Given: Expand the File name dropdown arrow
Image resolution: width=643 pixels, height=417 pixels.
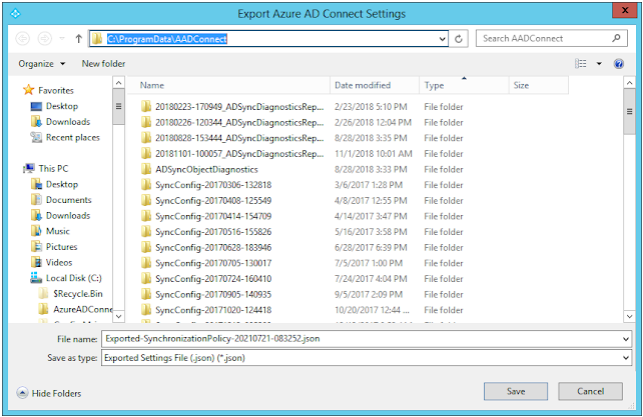Looking at the screenshot, I should click(626, 339).
